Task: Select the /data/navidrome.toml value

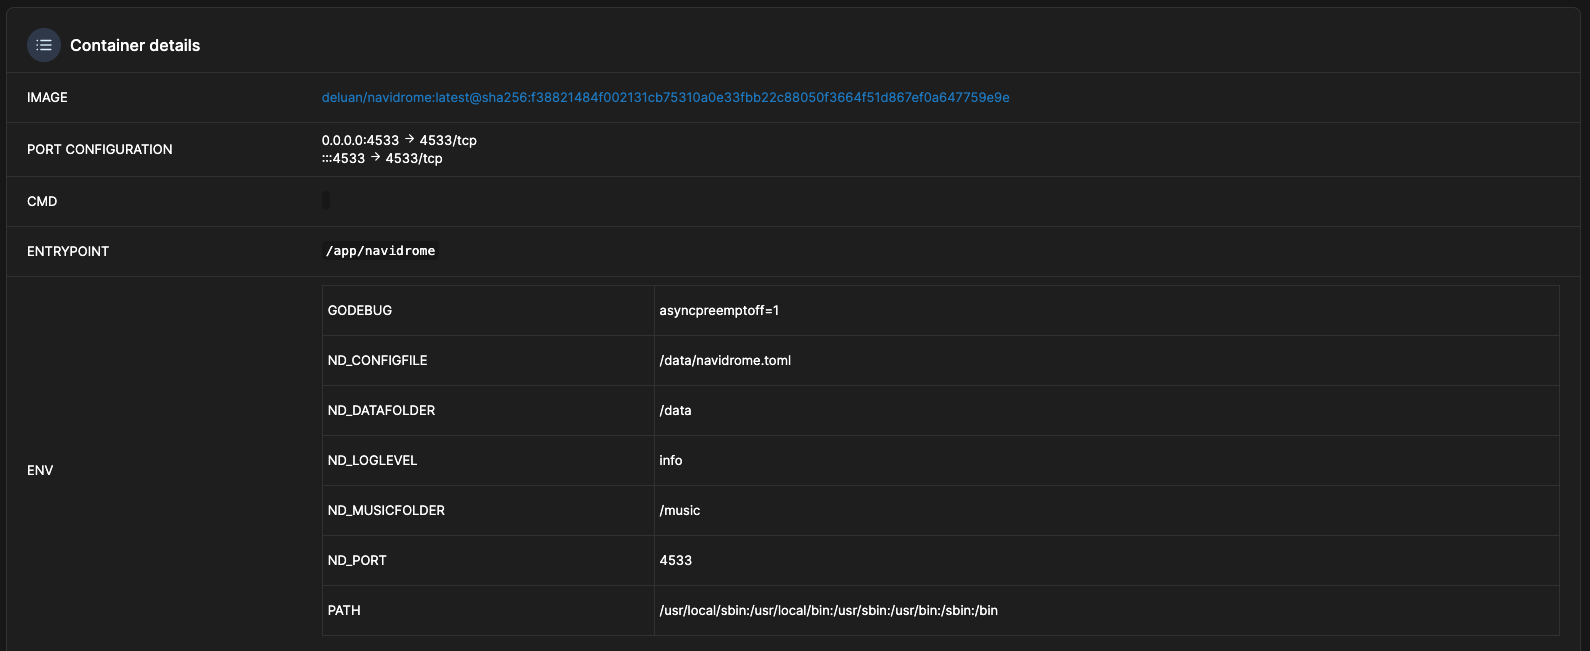Action: point(725,360)
